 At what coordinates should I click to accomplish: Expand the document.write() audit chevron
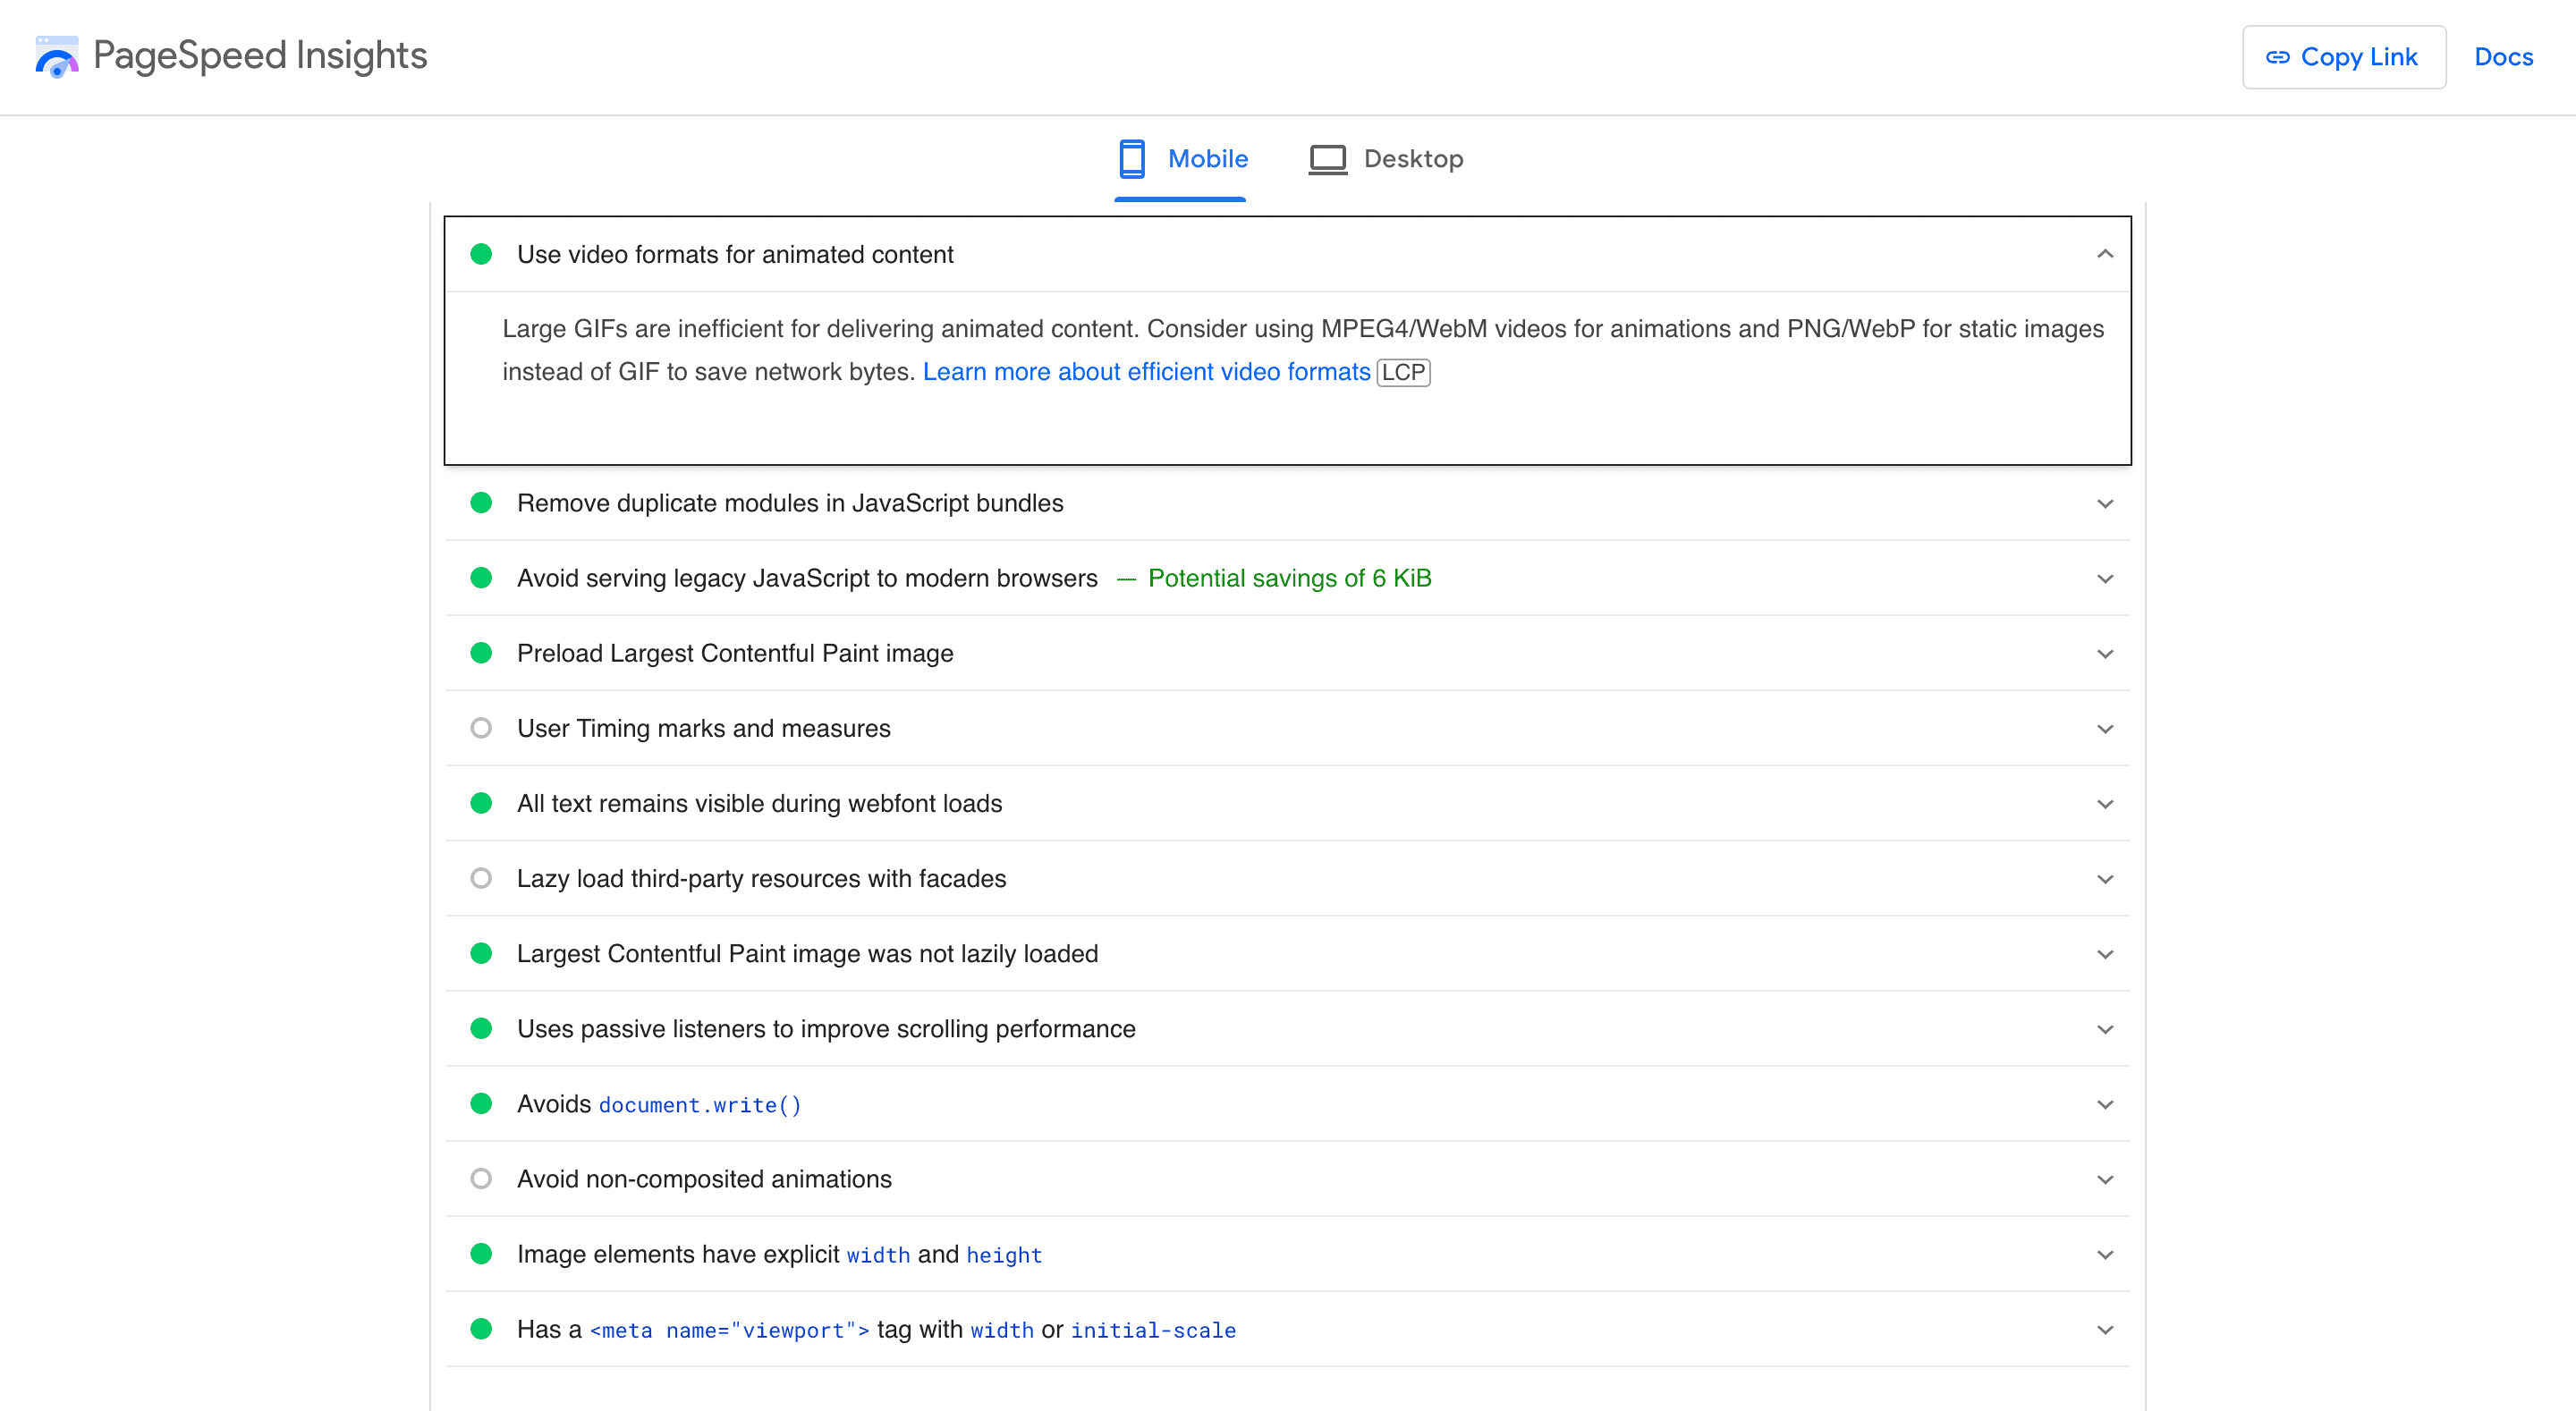pos(2104,1104)
